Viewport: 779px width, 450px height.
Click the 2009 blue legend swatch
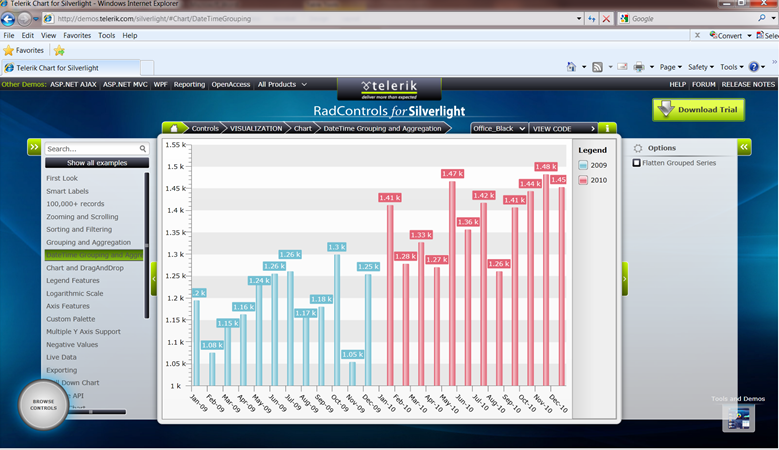pyautogui.click(x=583, y=165)
